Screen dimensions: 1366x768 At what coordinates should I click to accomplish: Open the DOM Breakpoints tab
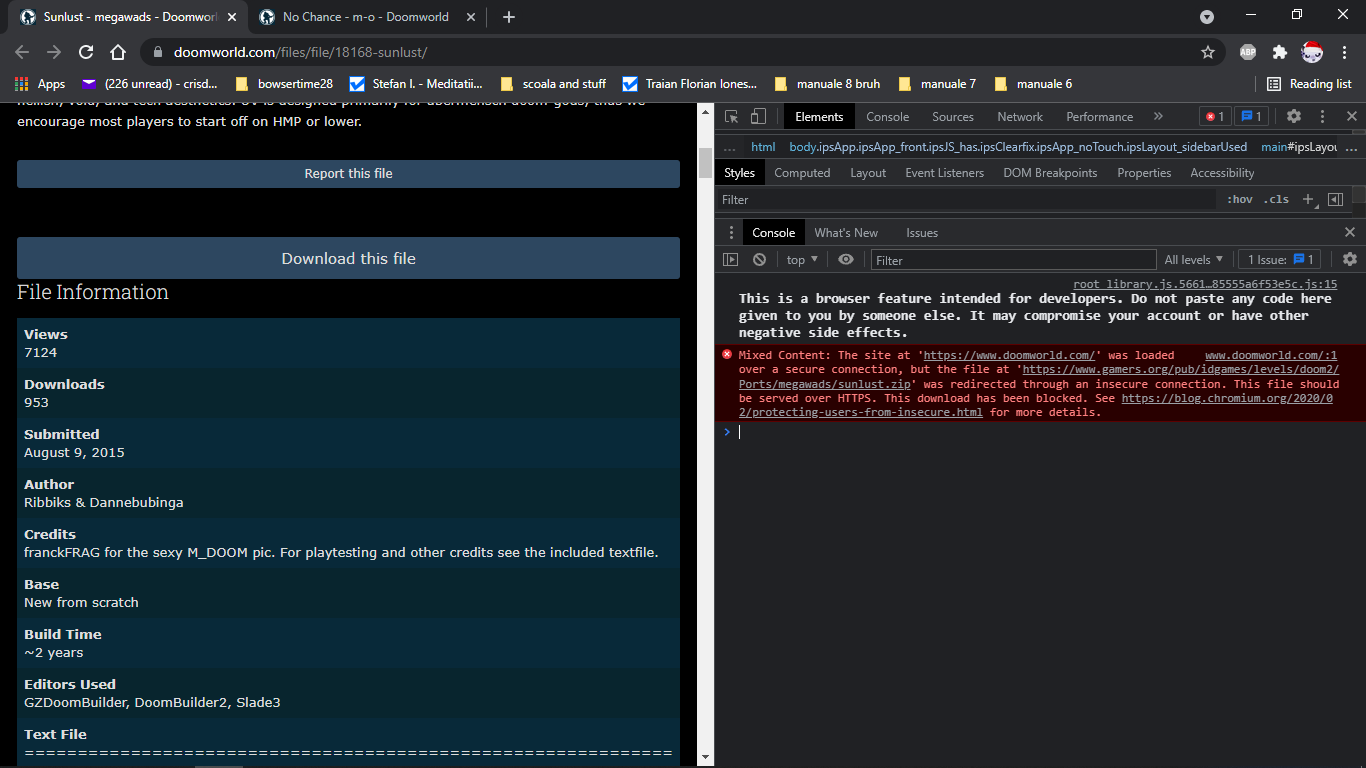[x=1050, y=173]
